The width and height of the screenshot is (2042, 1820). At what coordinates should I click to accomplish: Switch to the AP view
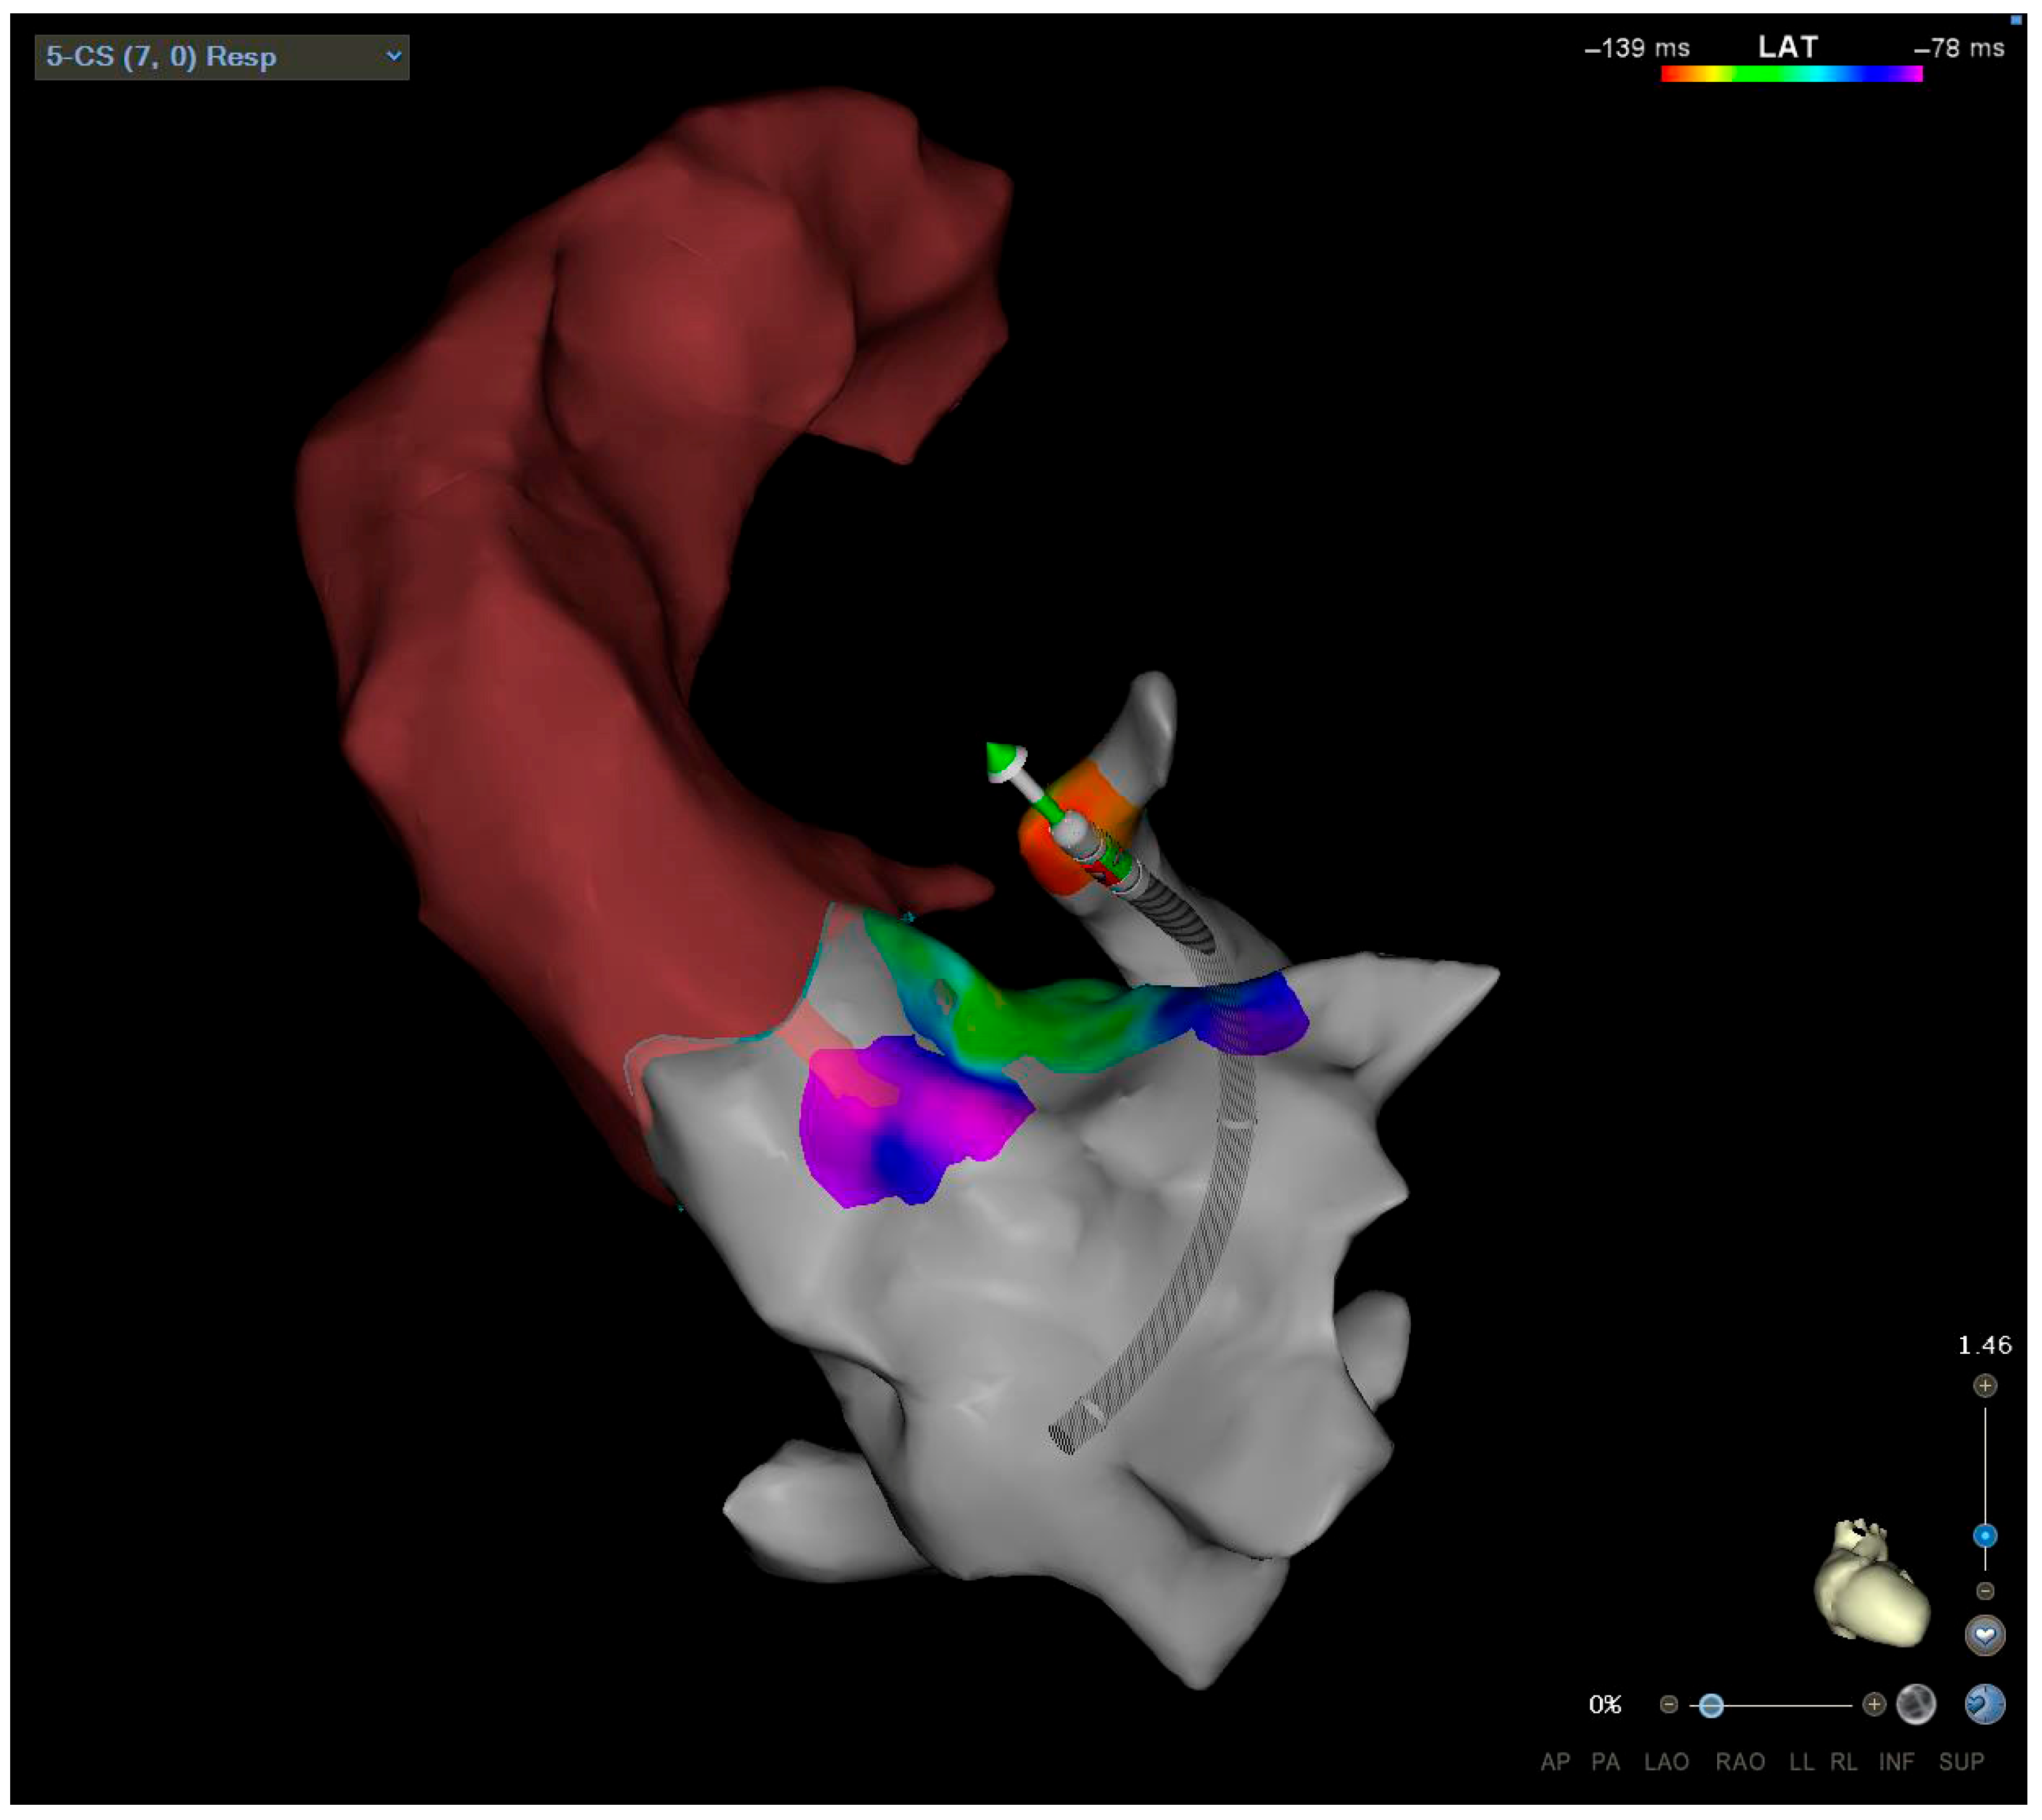1555,1762
